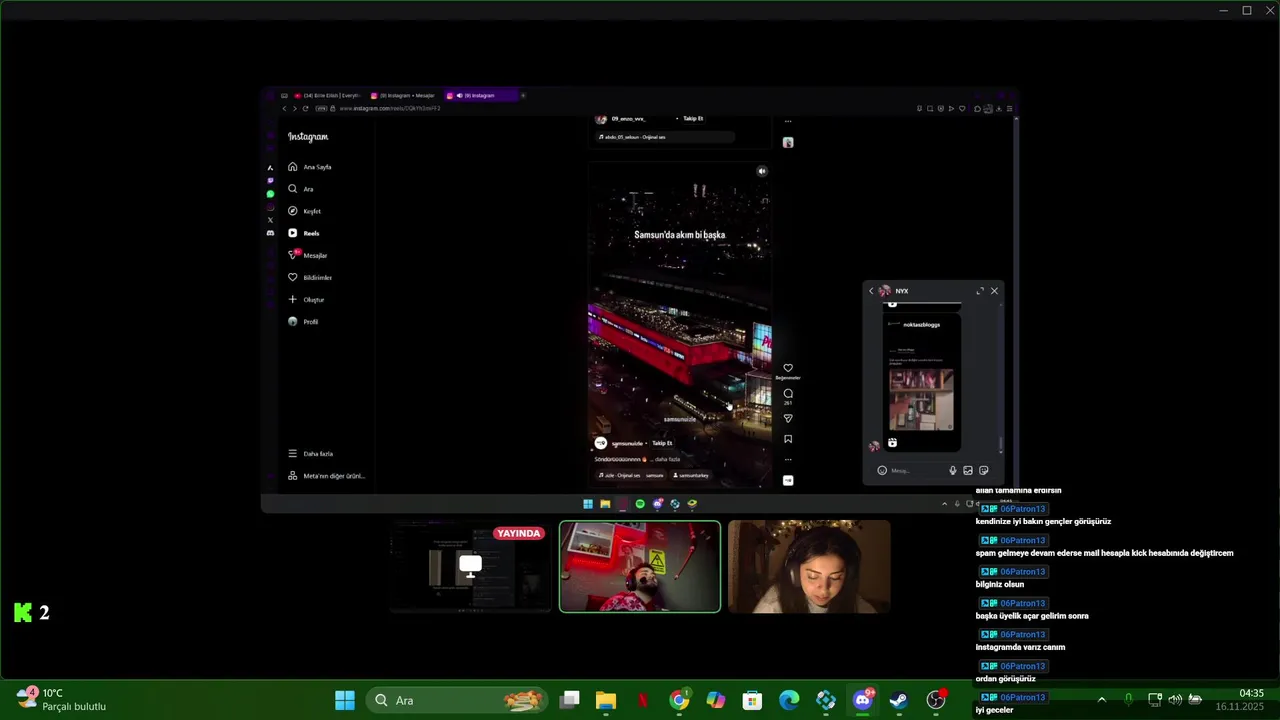Viewport: 1280px width, 720px height.
Task: Expand the caption via daha fazla
Action: 667,459
